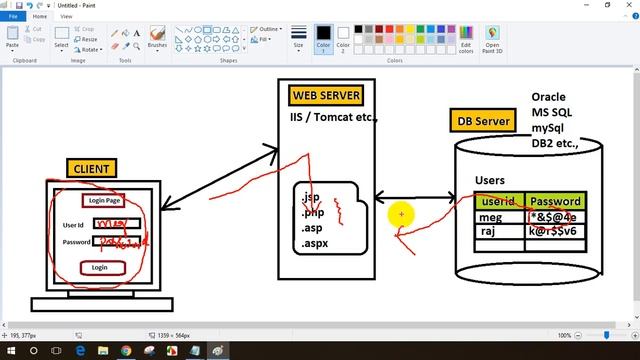The height and width of the screenshot is (360, 640).
Task: Choose the Rounded rectangle shape
Action: tap(217, 30)
